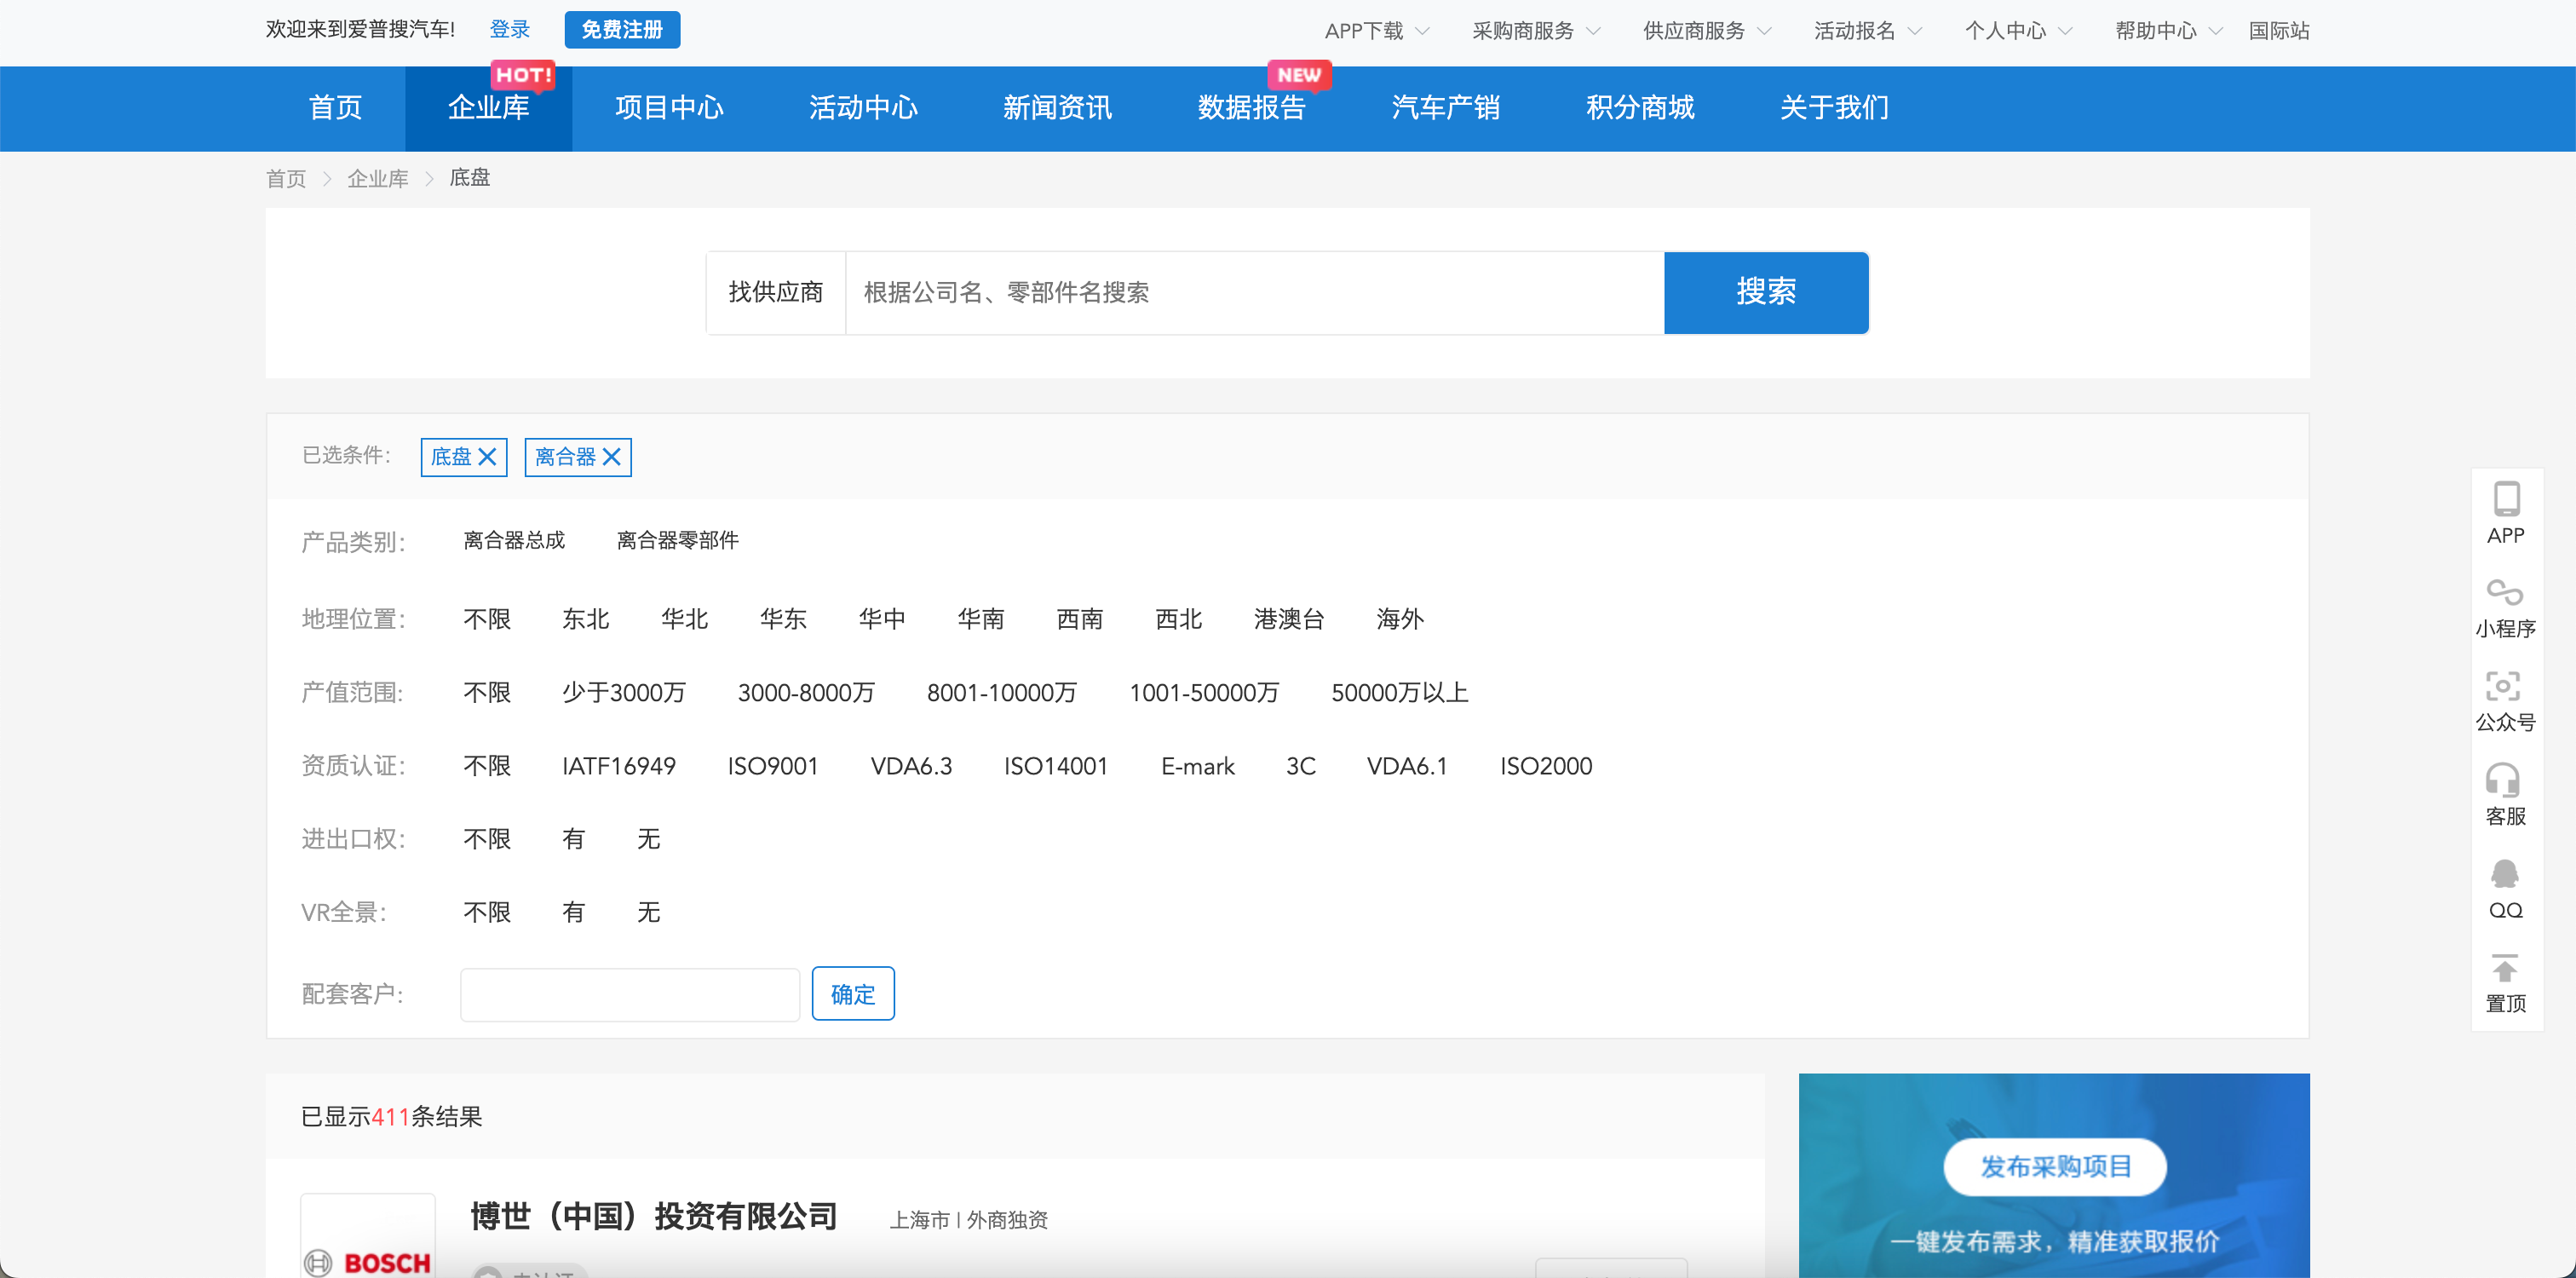Open the 活动中心 nav tab
The height and width of the screenshot is (1278, 2576).
click(863, 108)
